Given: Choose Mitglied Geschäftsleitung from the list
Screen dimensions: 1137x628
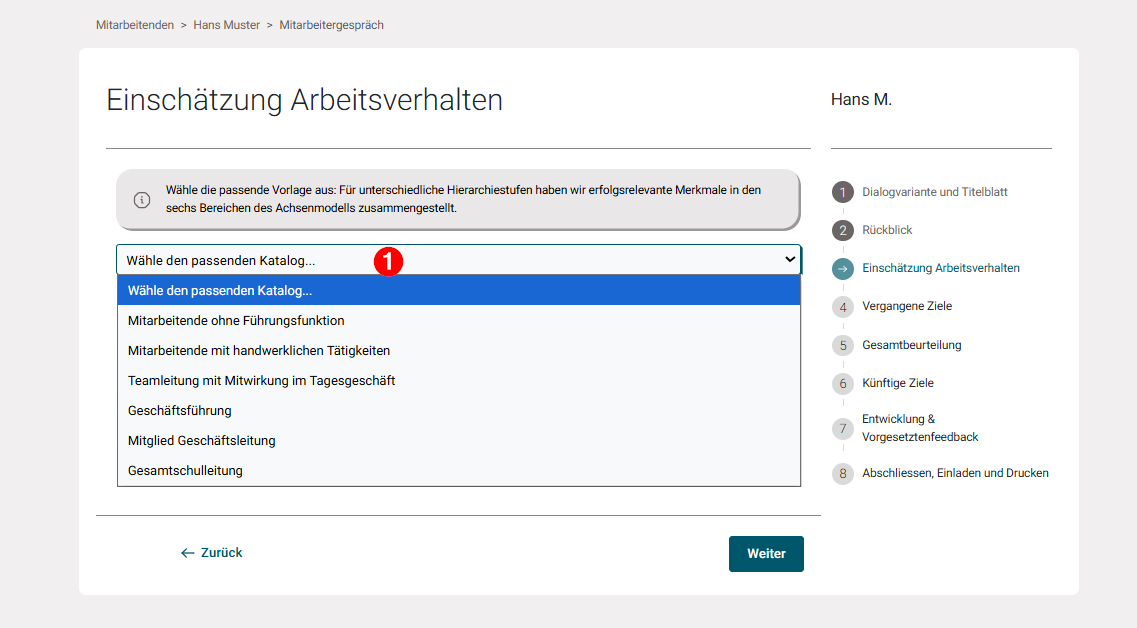Looking at the screenshot, I should pos(200,440).
